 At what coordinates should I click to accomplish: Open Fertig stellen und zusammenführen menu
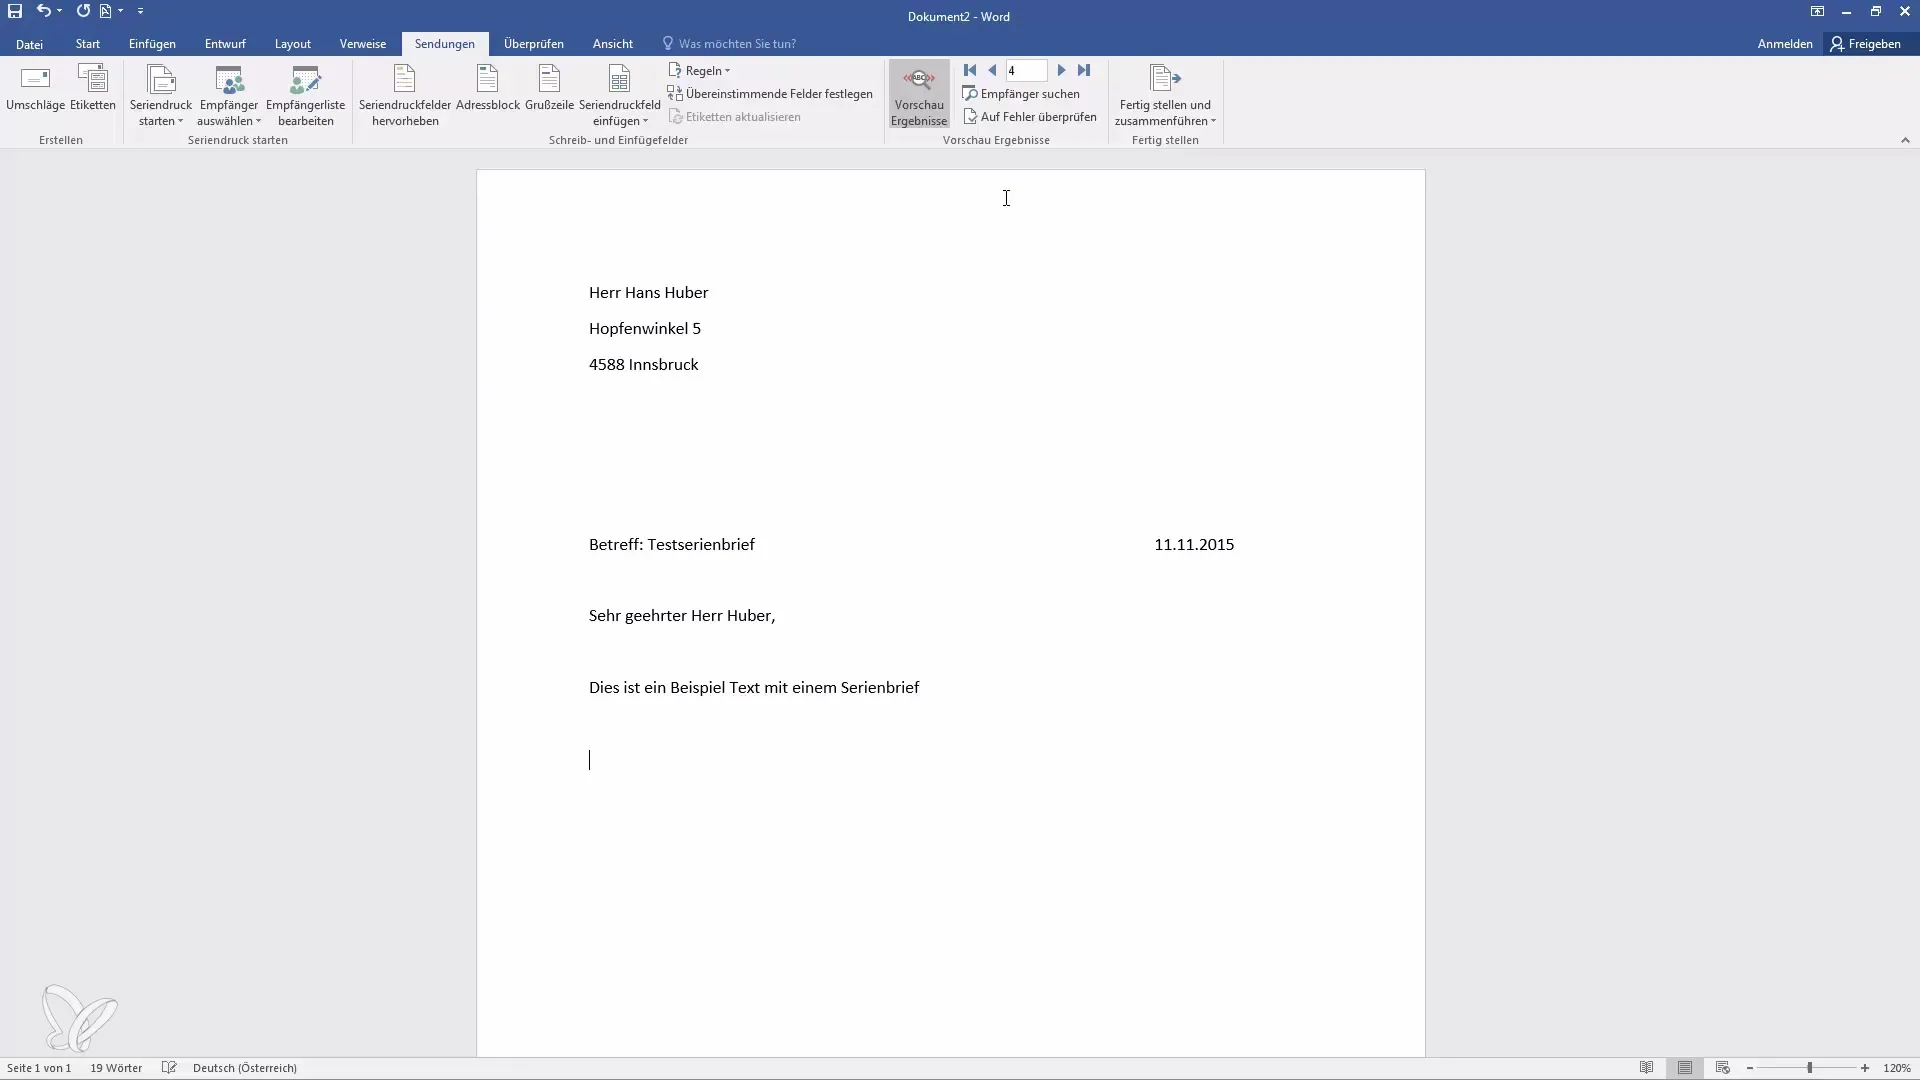click(x=1165, y=96)
